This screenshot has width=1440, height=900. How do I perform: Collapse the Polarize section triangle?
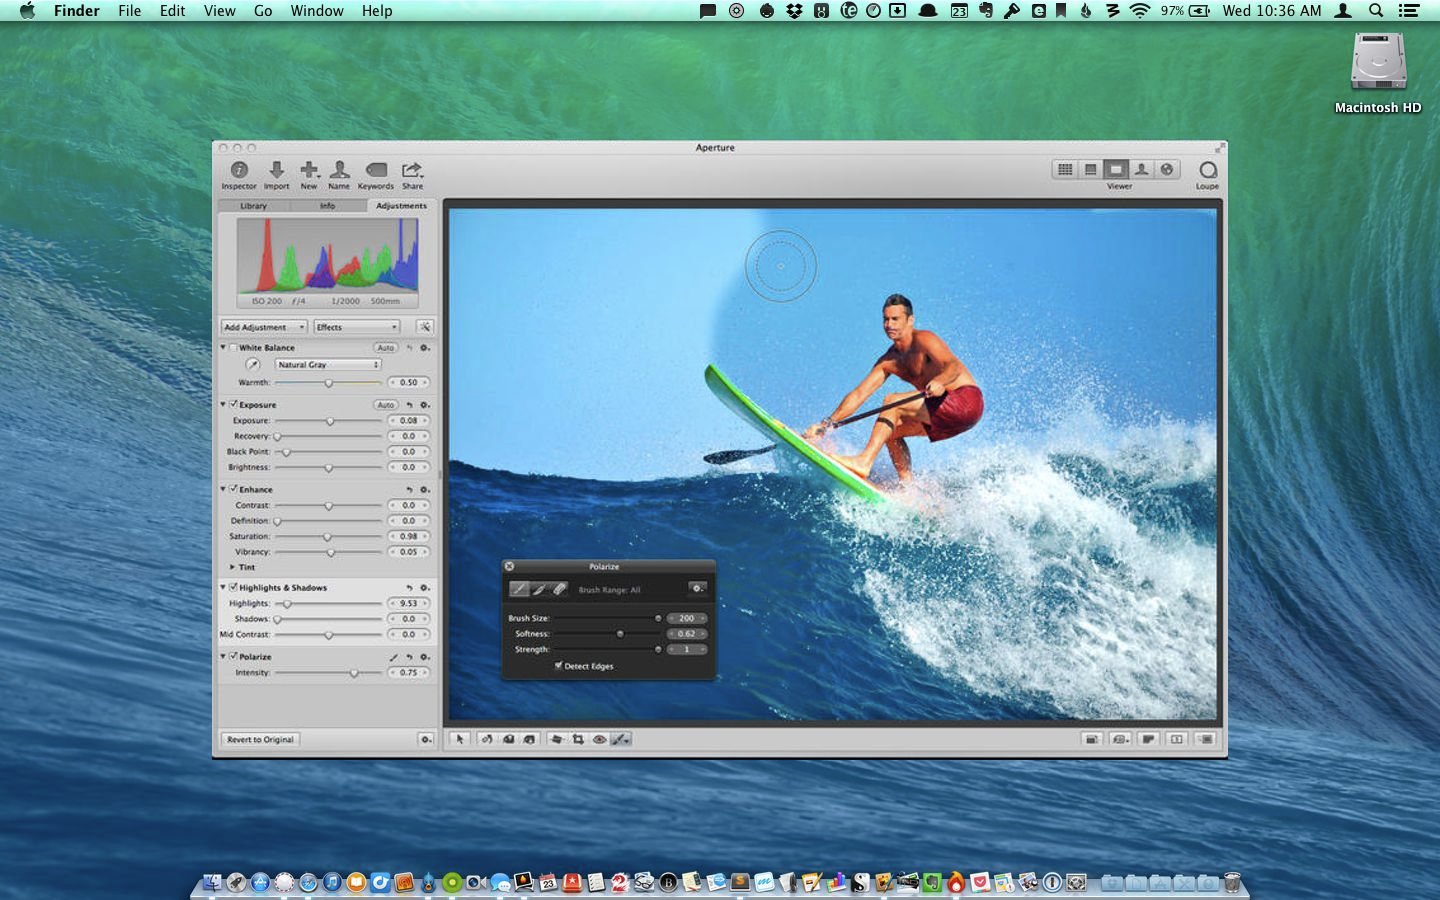[x=223, y=657]
